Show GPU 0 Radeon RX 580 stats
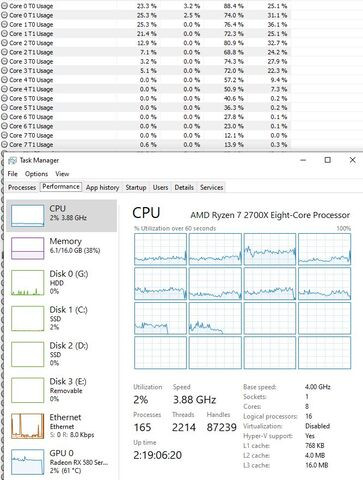The width and height of the screenshot is (363, 480). [62, 462]
